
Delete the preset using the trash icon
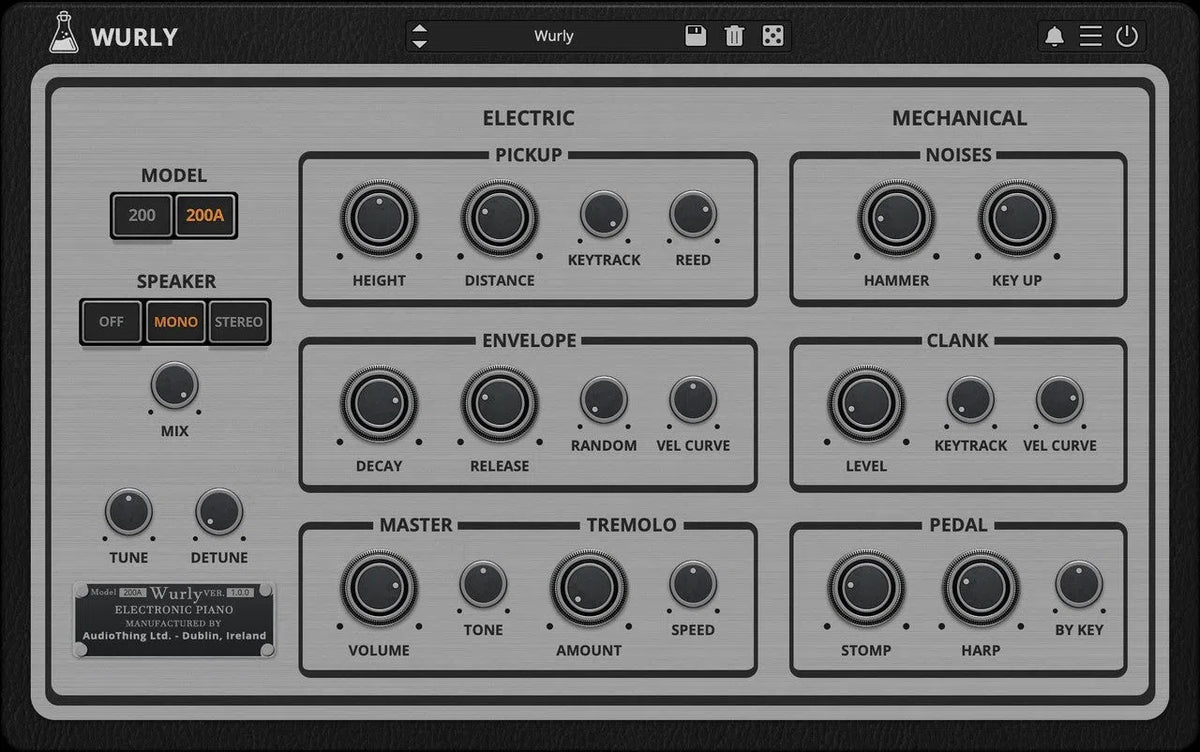[x=734, y=35]
